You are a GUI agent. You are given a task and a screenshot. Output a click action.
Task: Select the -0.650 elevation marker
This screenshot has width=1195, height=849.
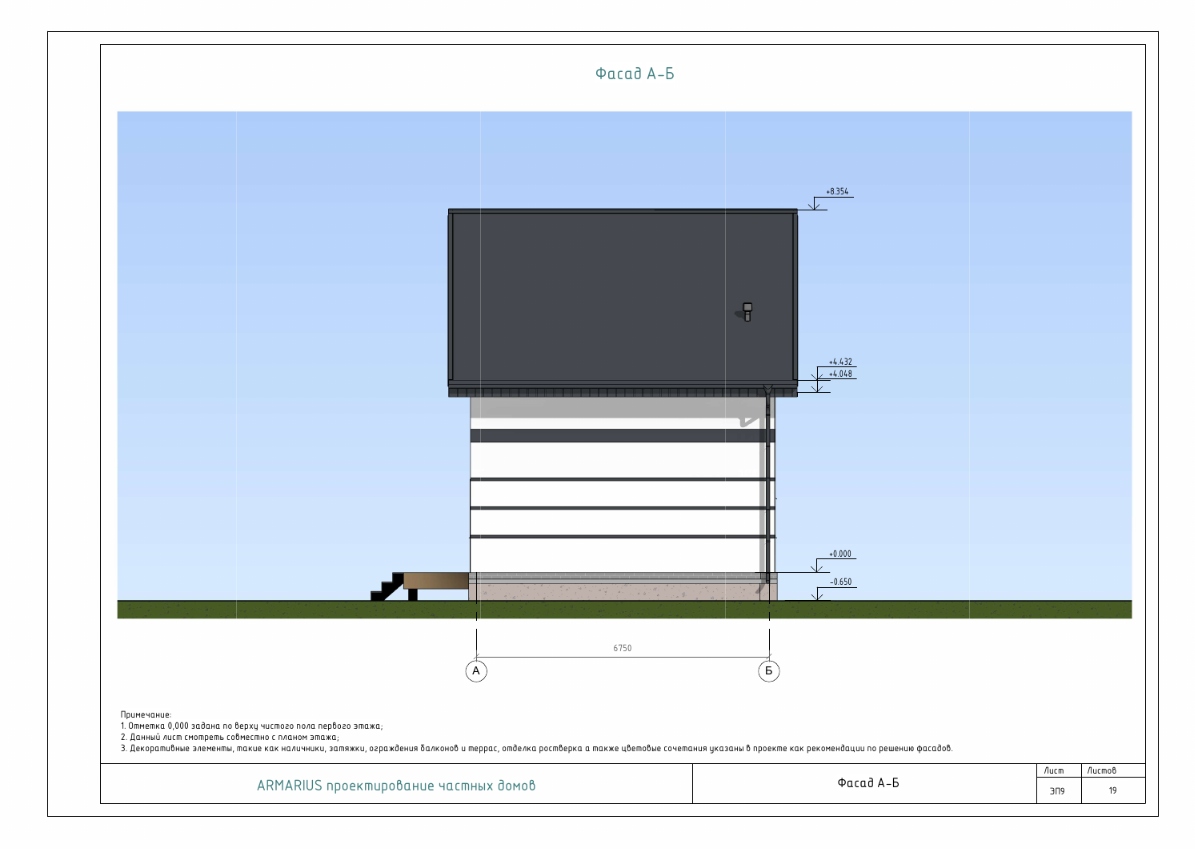click(842, 582)
